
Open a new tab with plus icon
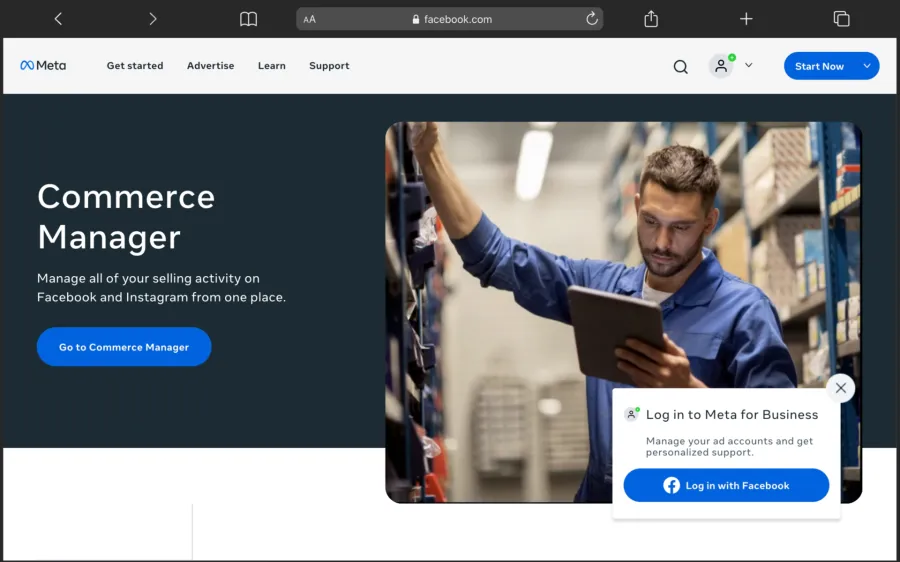746,19
